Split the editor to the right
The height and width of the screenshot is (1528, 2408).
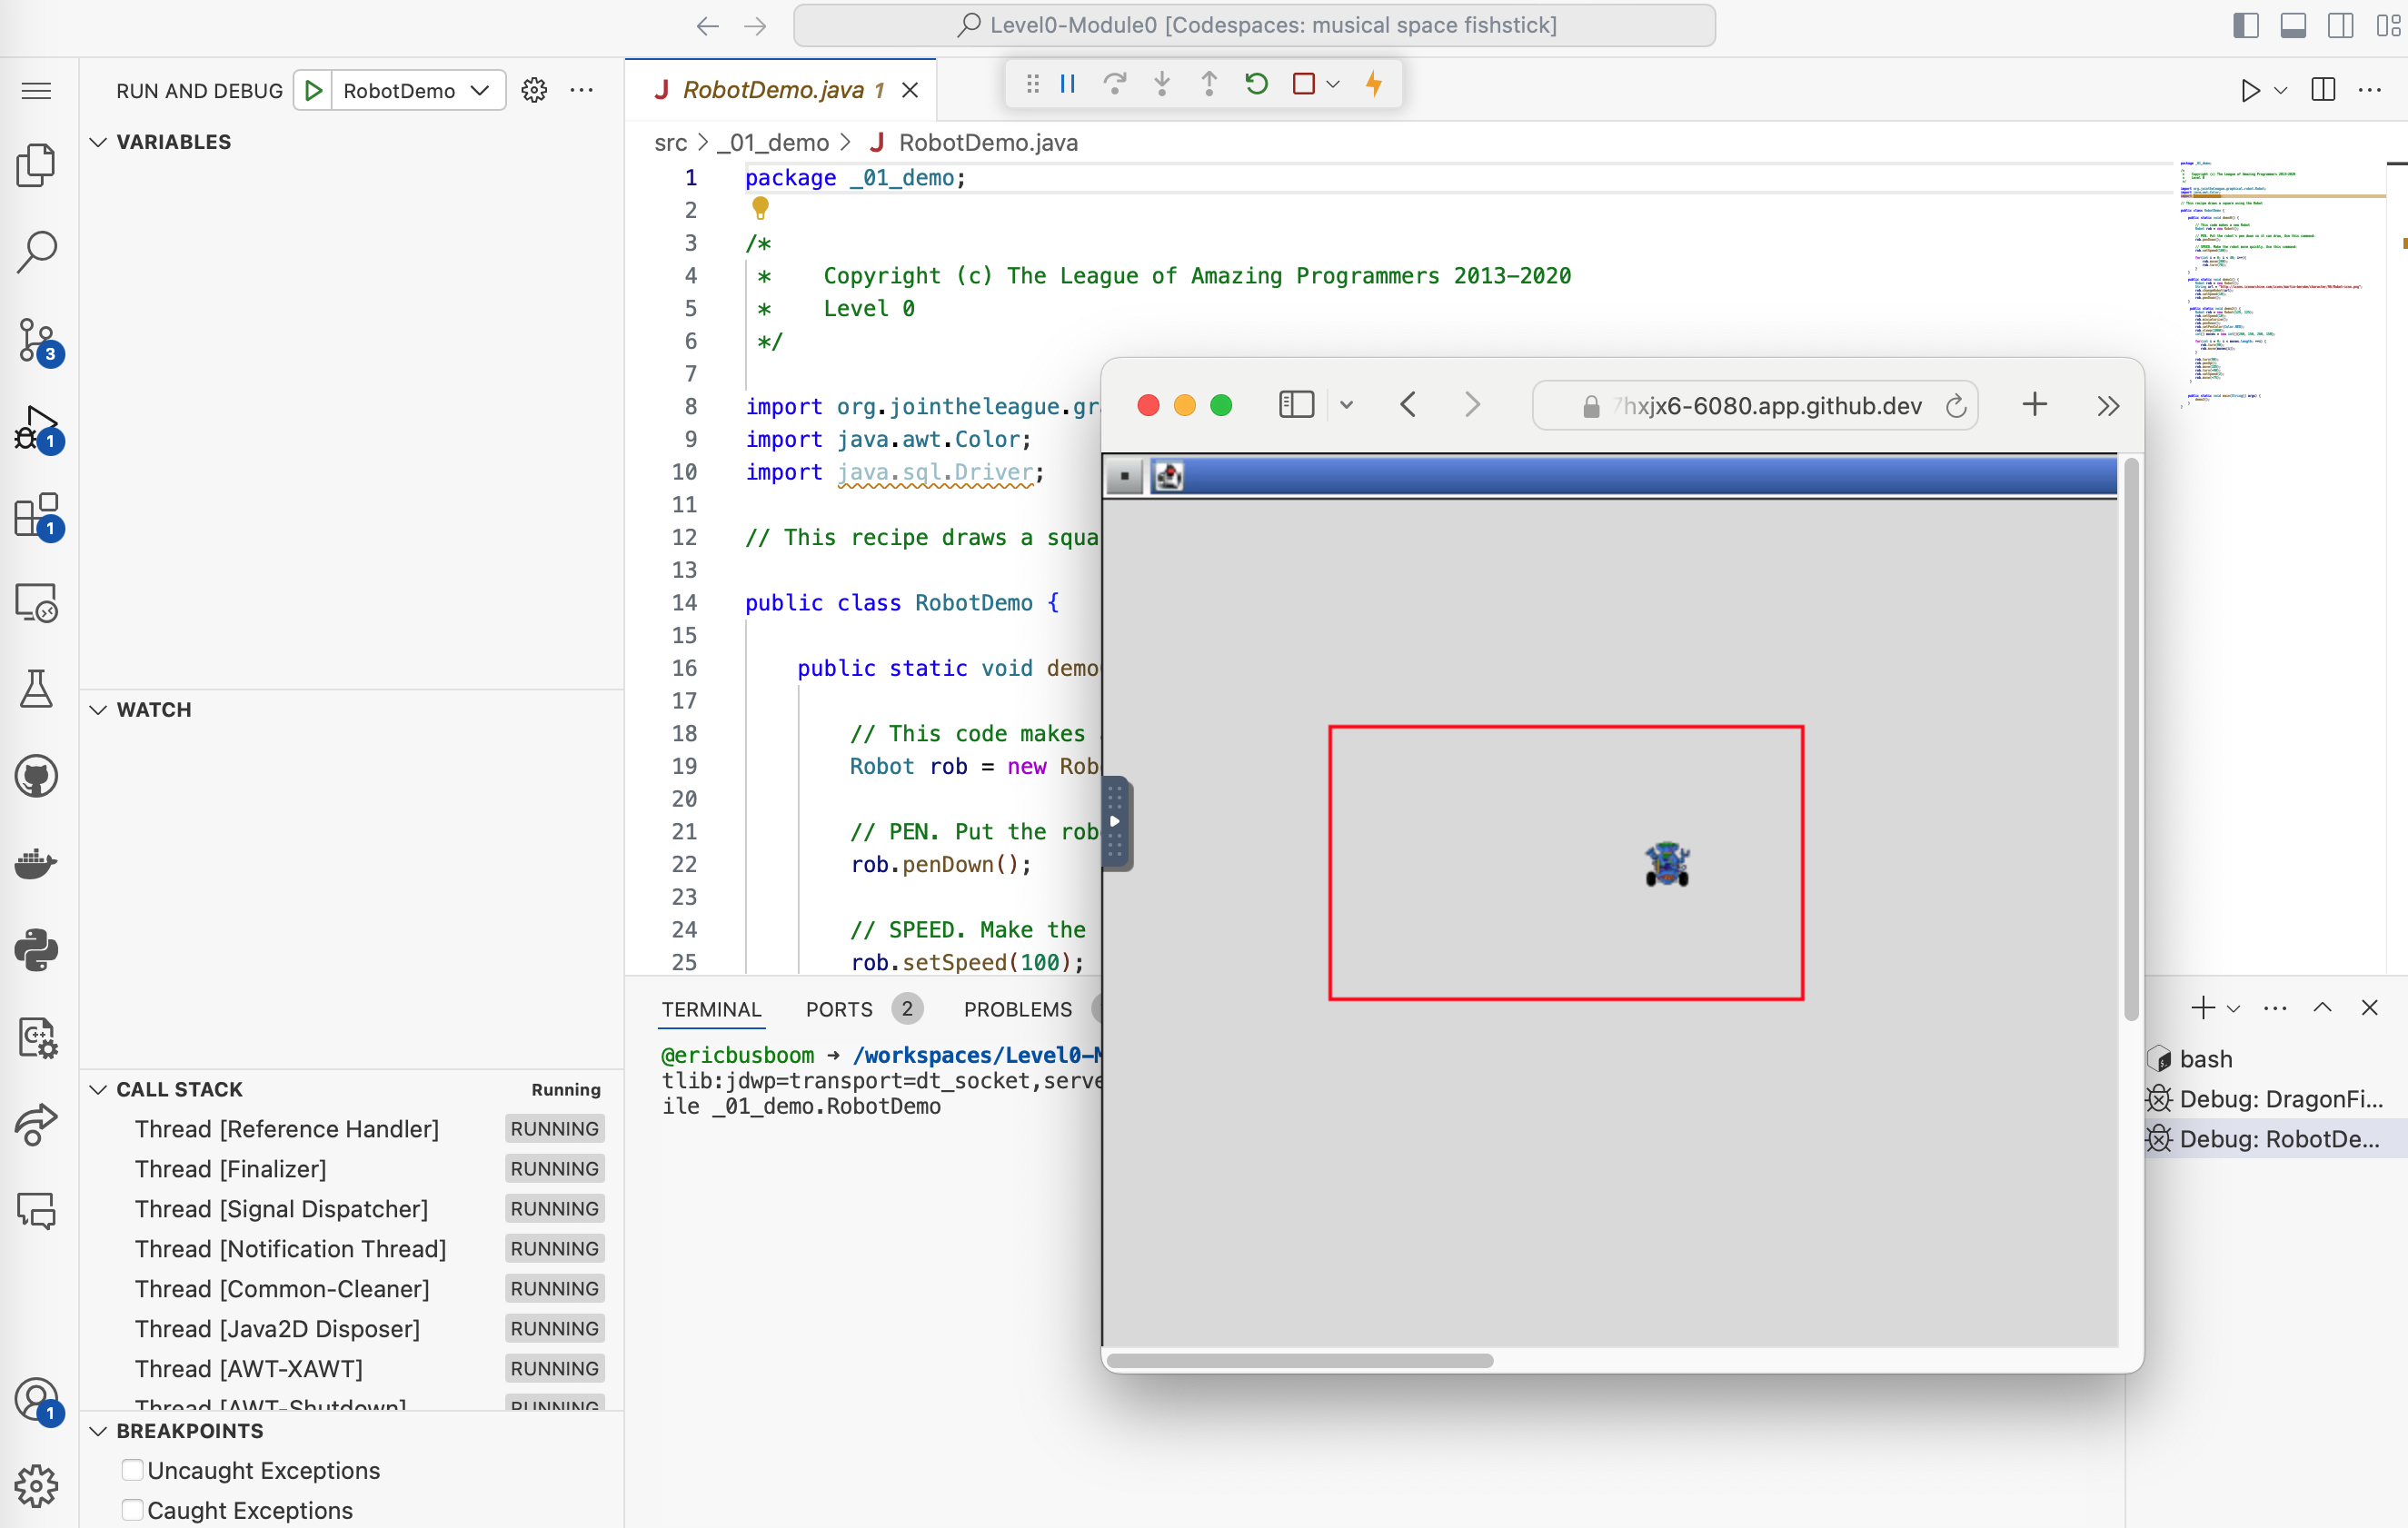[x=2323, y=90]
